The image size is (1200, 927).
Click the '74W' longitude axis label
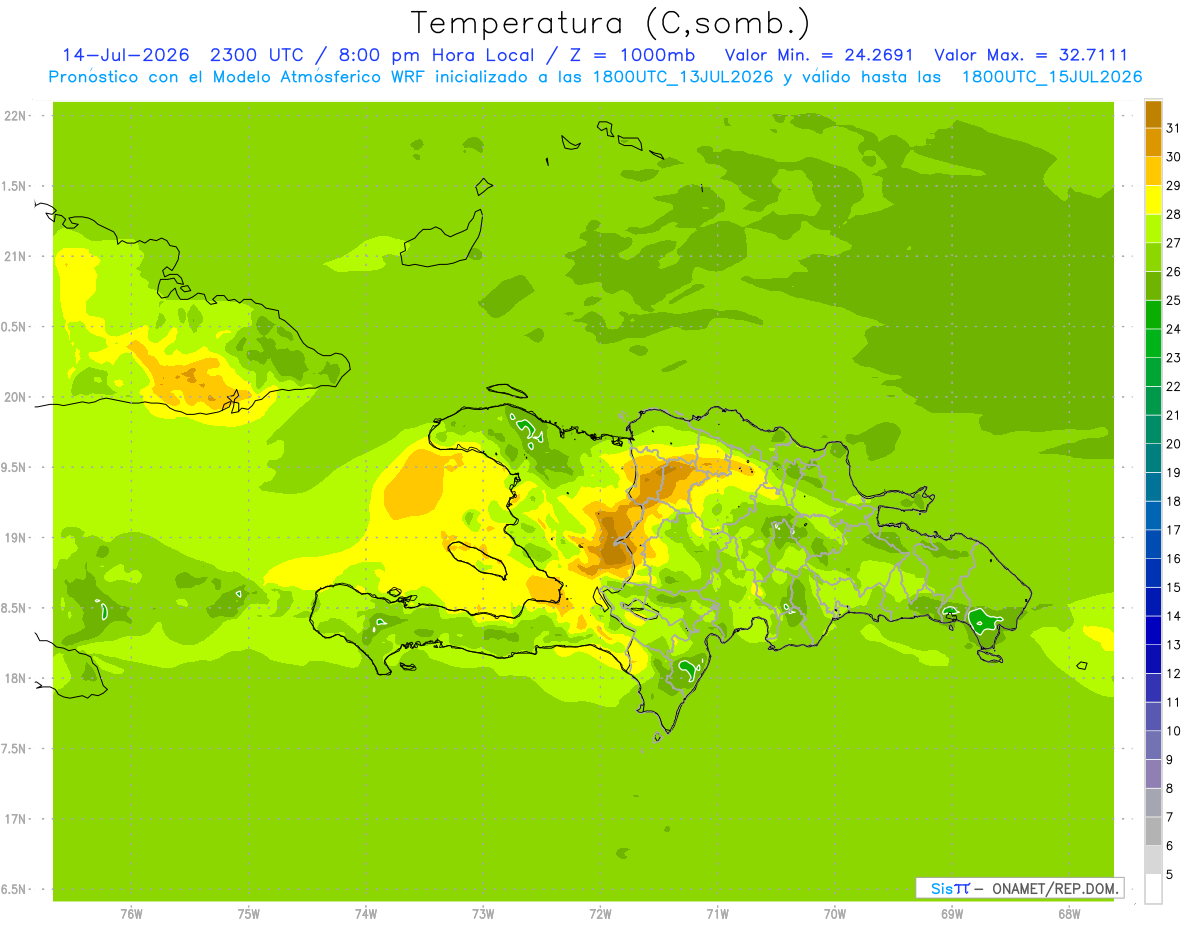click(366, 913)
